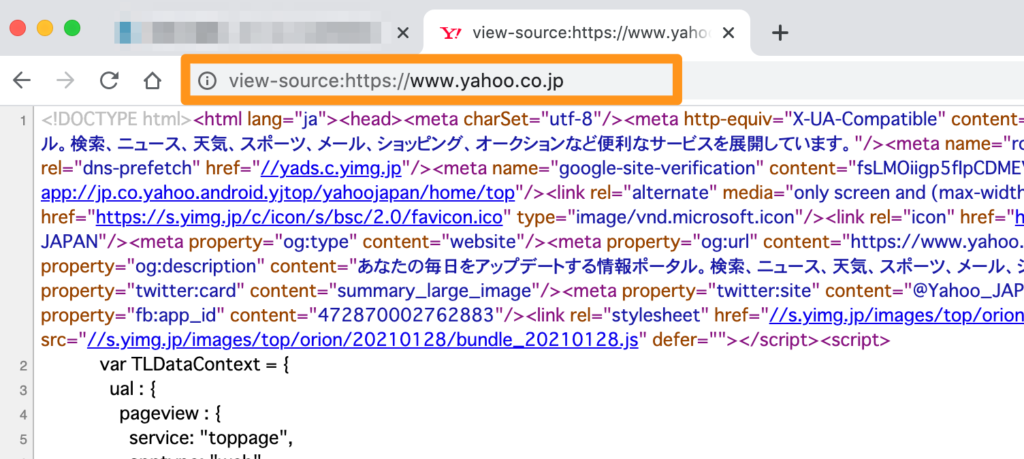Close the view-source Yahoo tab

click(729, 33)
